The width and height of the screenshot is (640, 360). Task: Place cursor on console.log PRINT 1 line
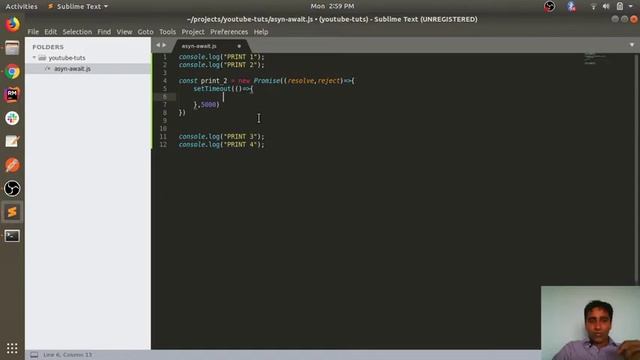coord(222,57)
